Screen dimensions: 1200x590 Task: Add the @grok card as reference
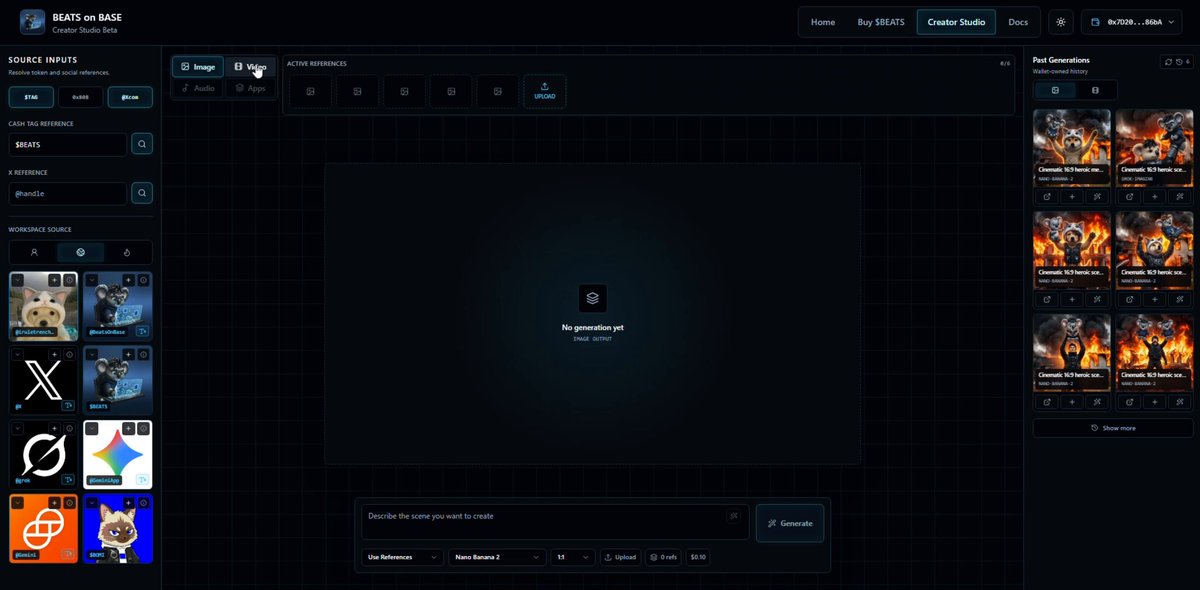click(55, 428)
